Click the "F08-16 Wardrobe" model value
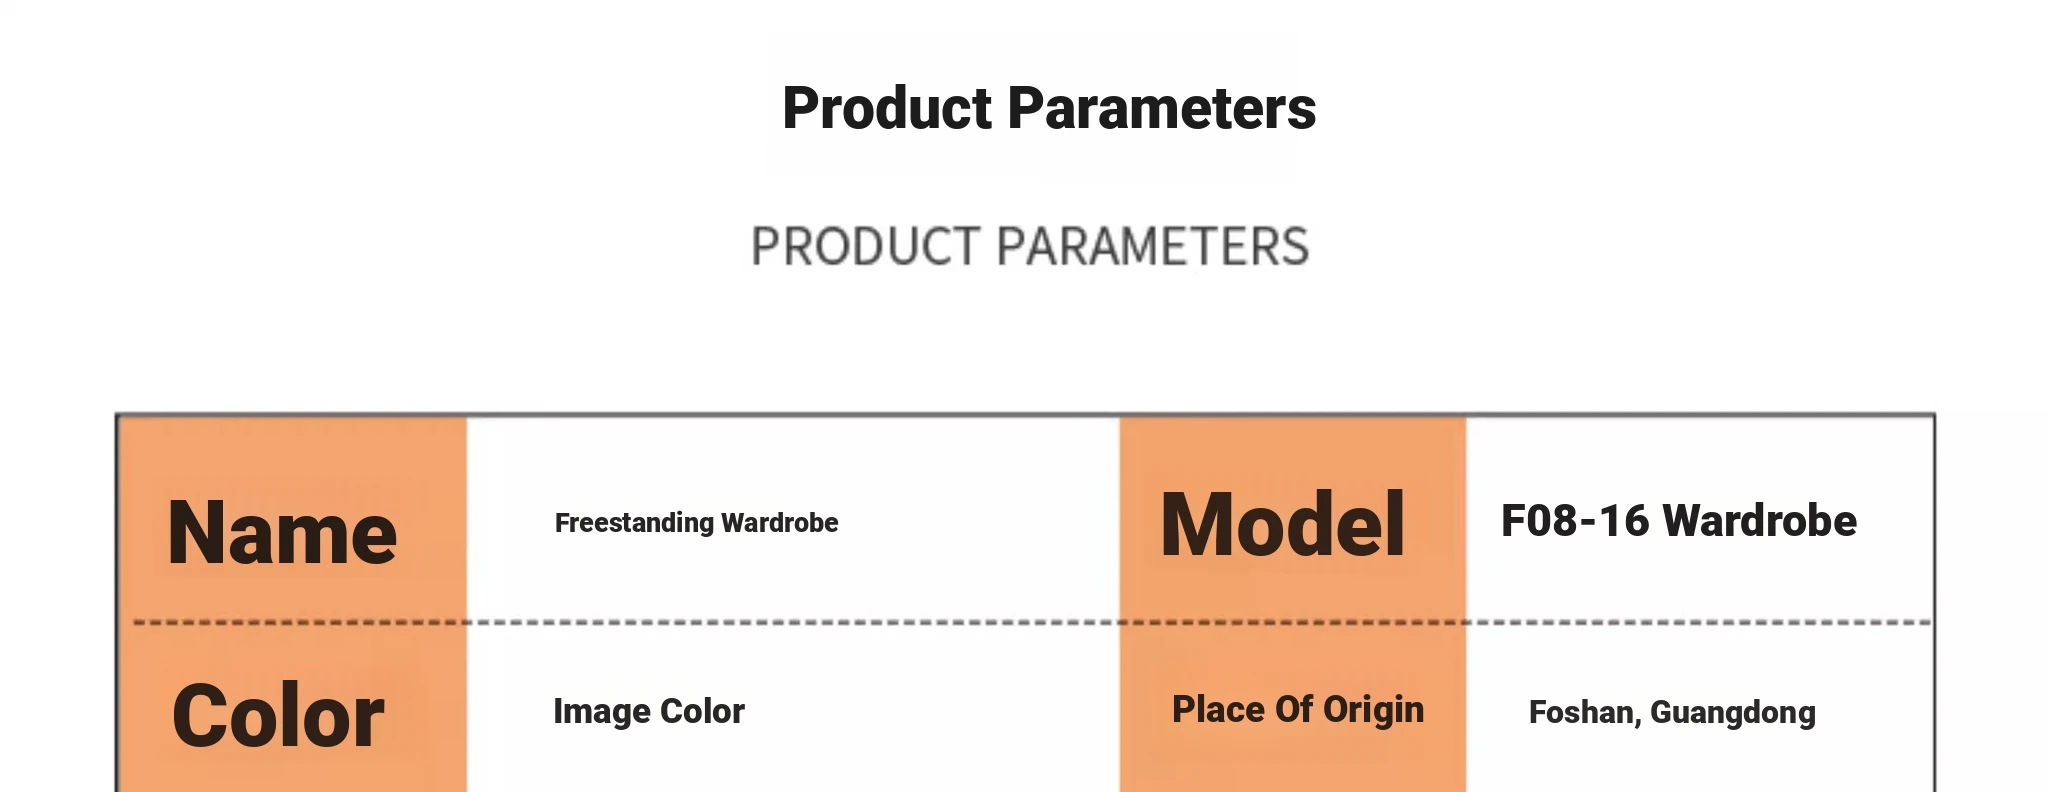Image resolution: width=2048 pixels, height=792 pixels. 1678,521
